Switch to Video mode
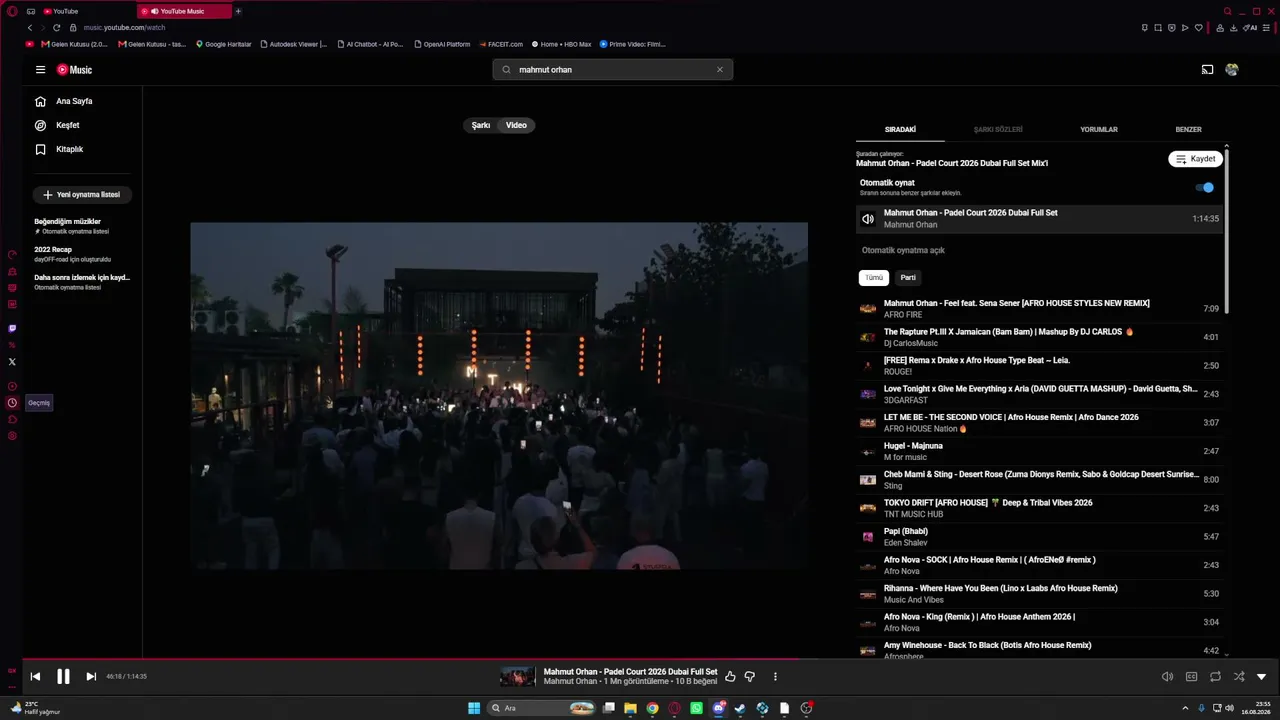This screenshot has height=720, width=1280. tap(516, 125)
